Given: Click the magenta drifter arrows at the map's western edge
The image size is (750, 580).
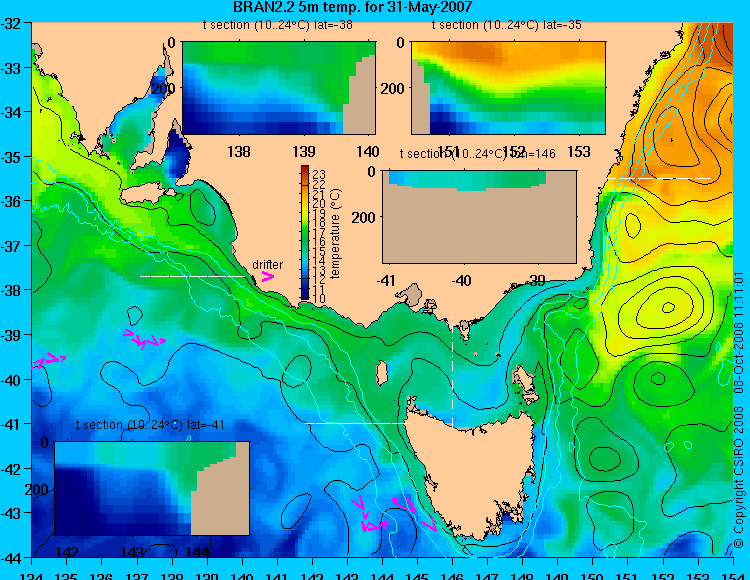Looking at the screenshot, I should (48, 361).
